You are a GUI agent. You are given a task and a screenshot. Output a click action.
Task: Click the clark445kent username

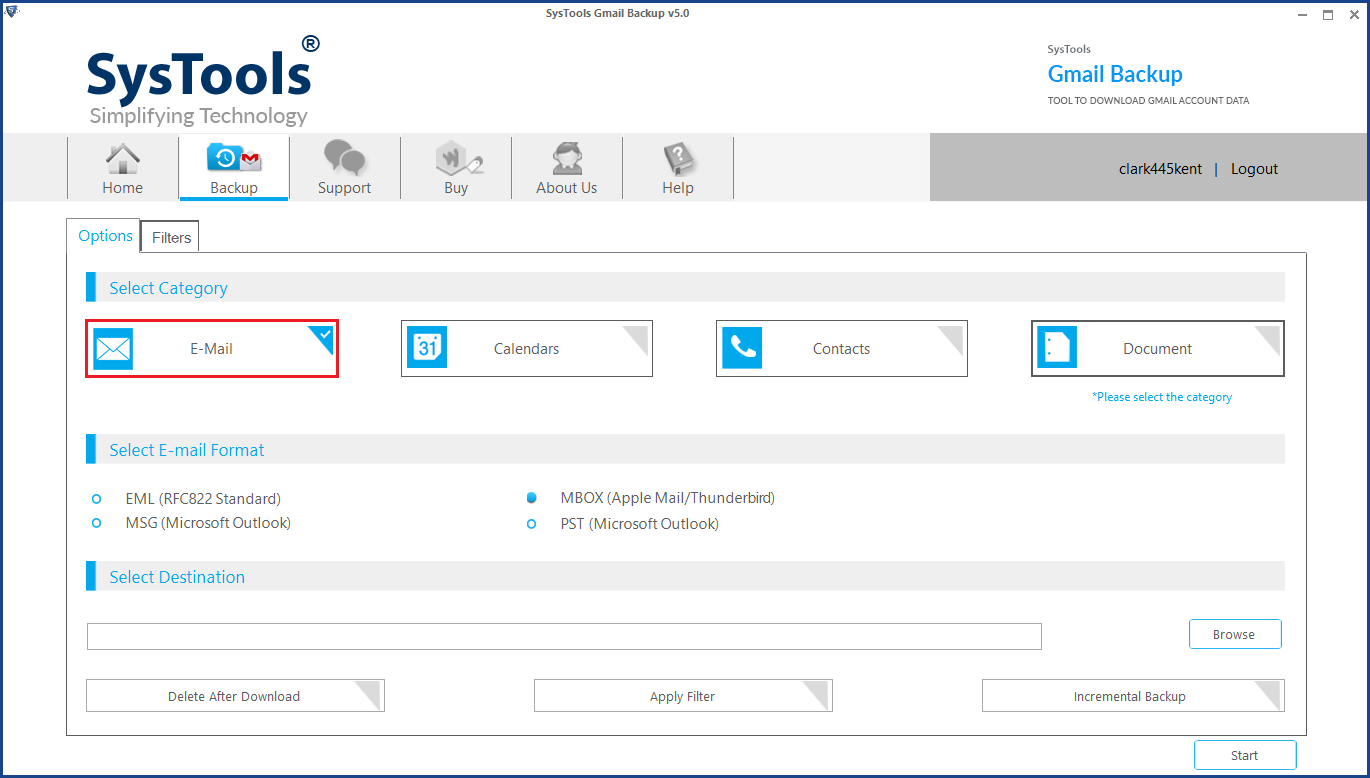tap(1160, 169)
